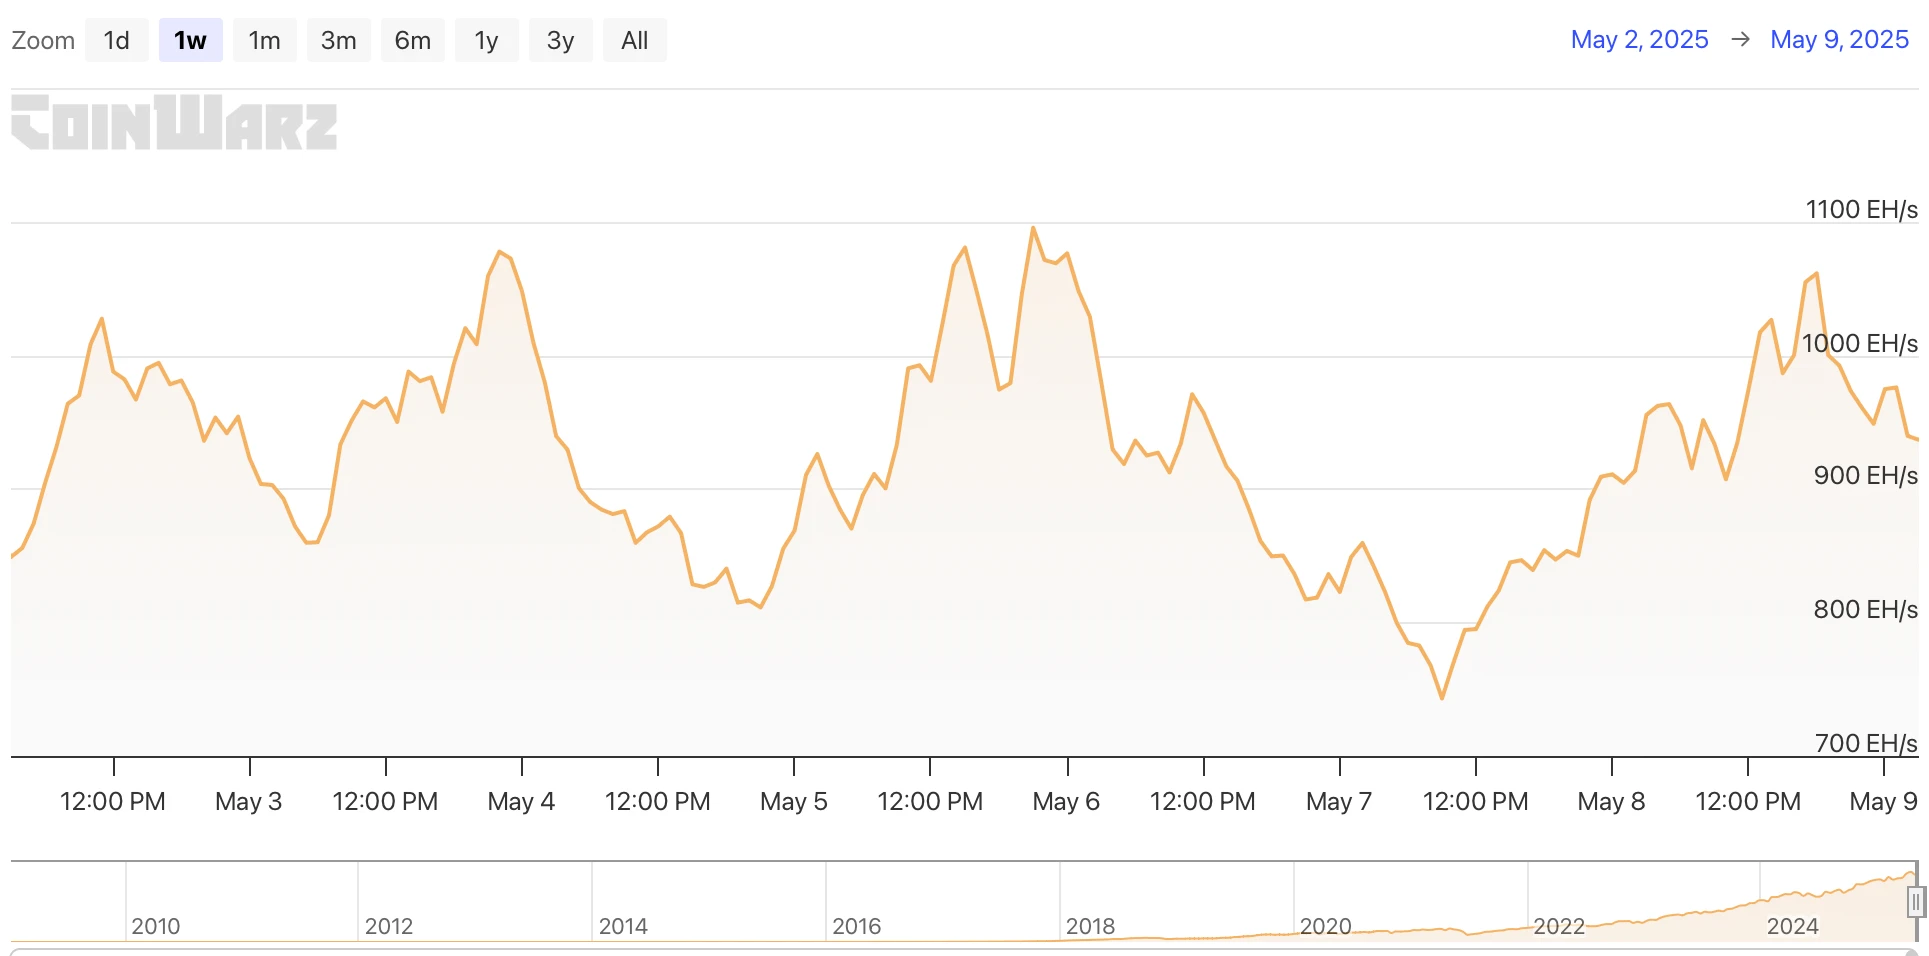Set chart zoom to 3m
Image resolution: width=1929 pixels, height=956 pixels.
tap(338, 41)
